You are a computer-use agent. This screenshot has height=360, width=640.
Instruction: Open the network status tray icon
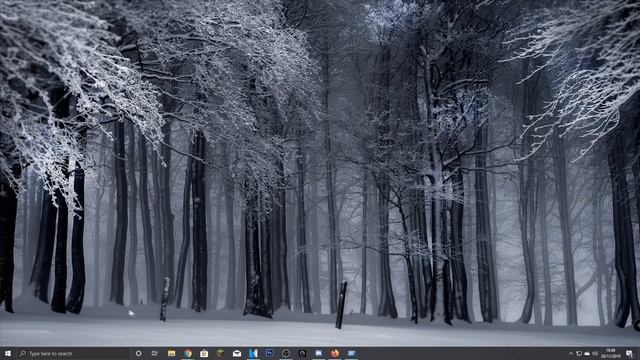[x=579, y=353]
